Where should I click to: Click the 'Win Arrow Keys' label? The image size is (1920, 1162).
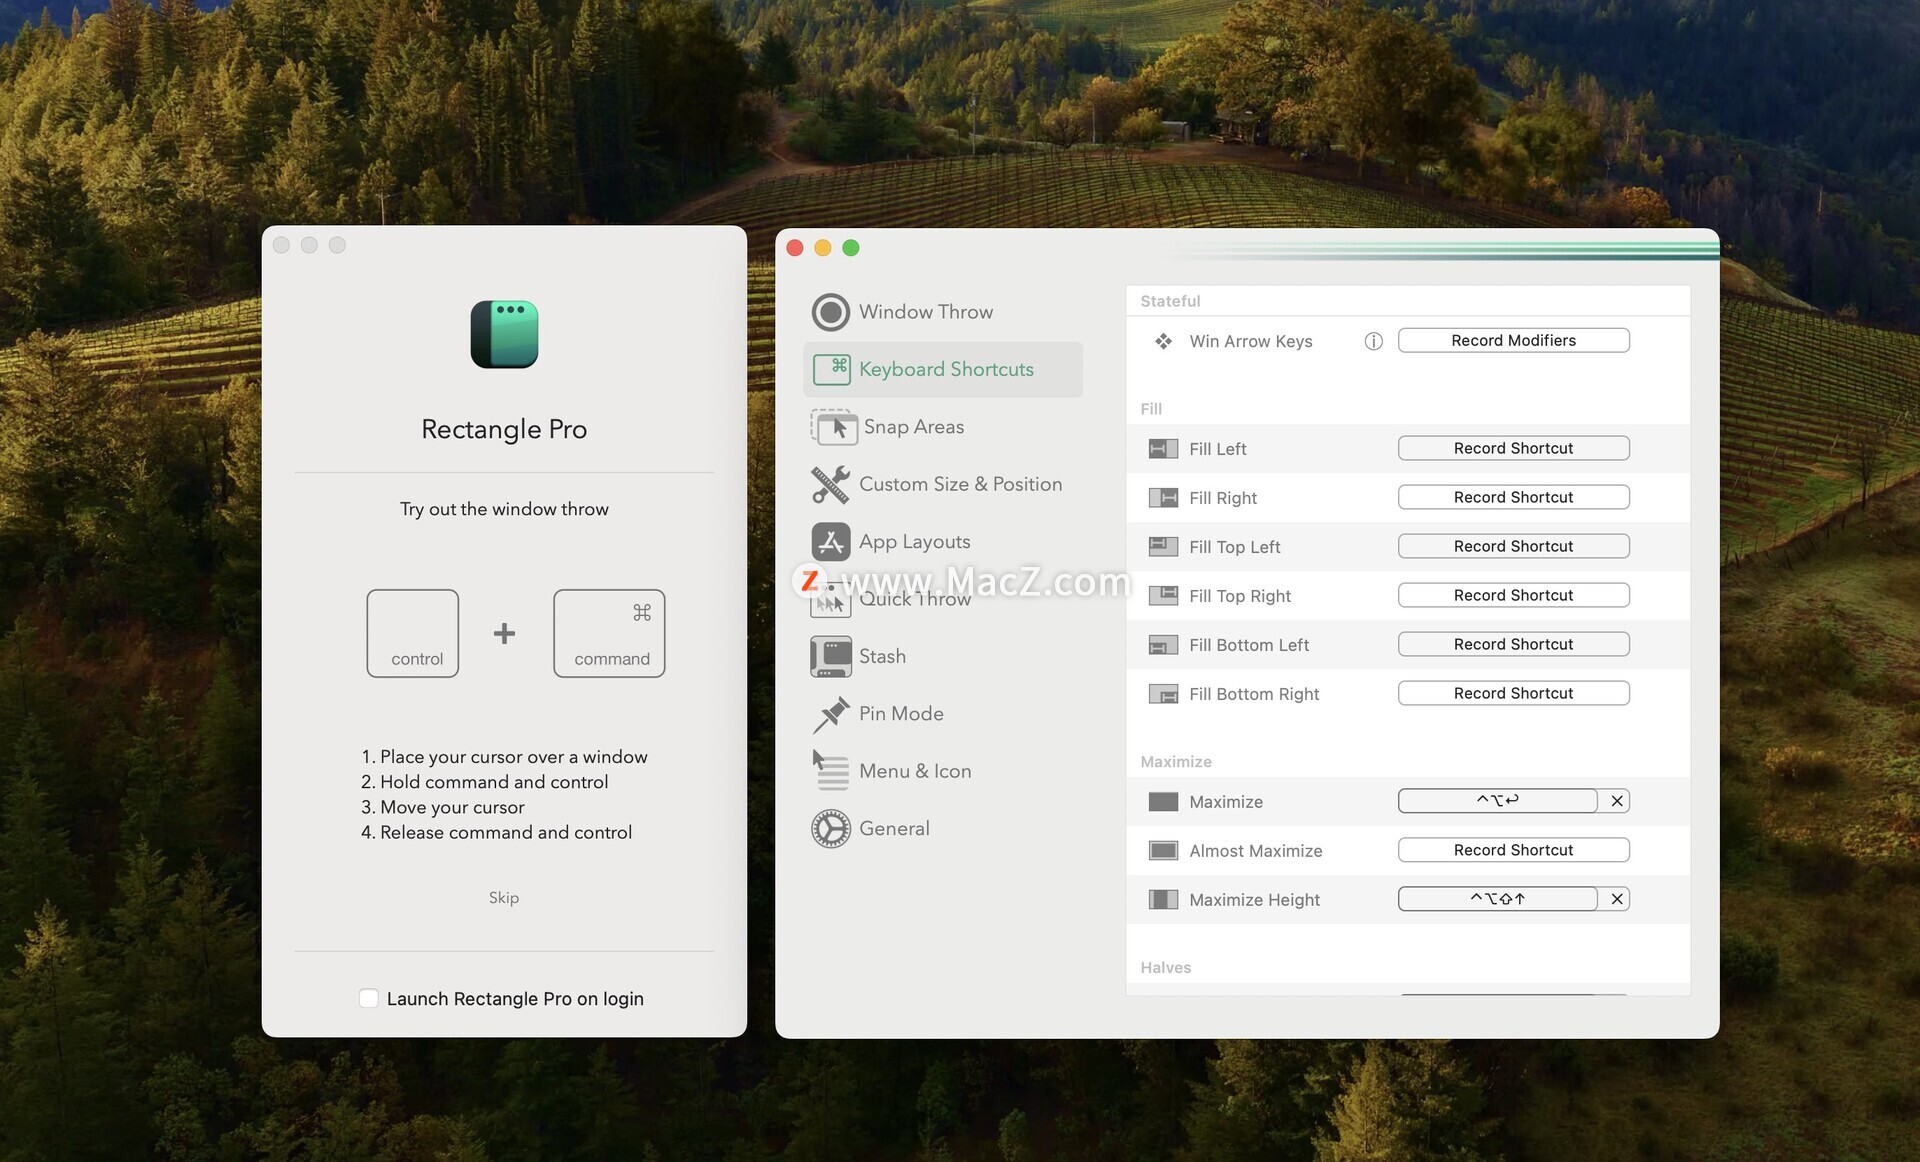[x=1251, y=341]
